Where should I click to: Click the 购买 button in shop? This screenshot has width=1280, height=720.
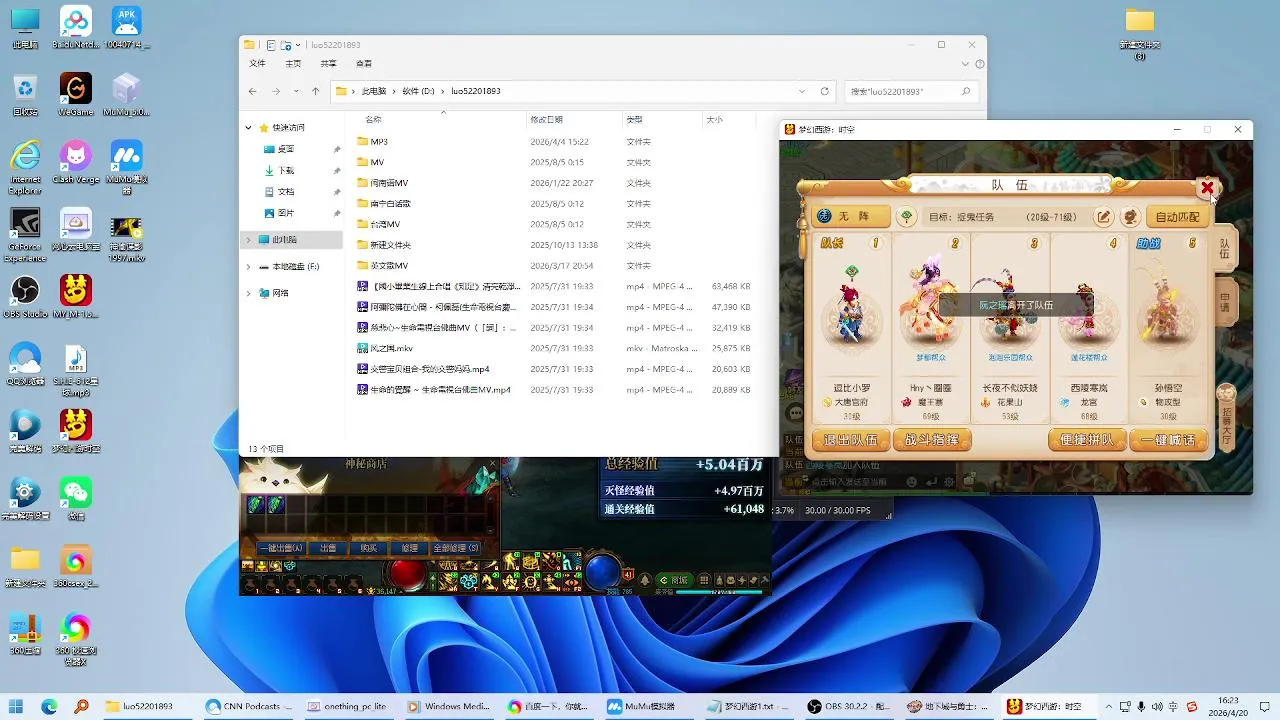(369, 548)
